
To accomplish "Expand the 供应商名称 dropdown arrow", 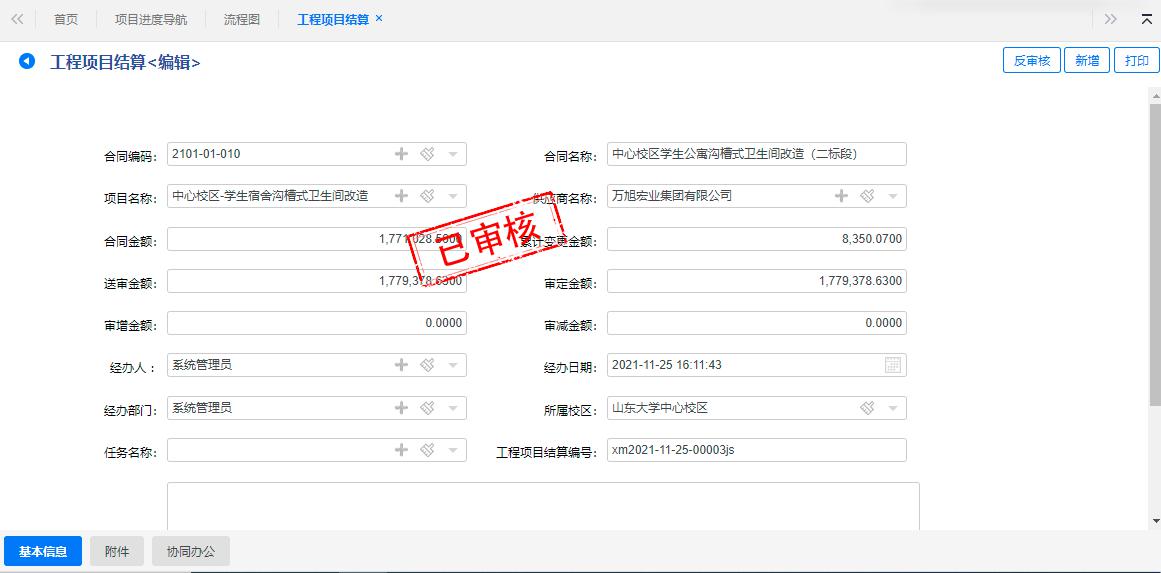I will point(893,196).
